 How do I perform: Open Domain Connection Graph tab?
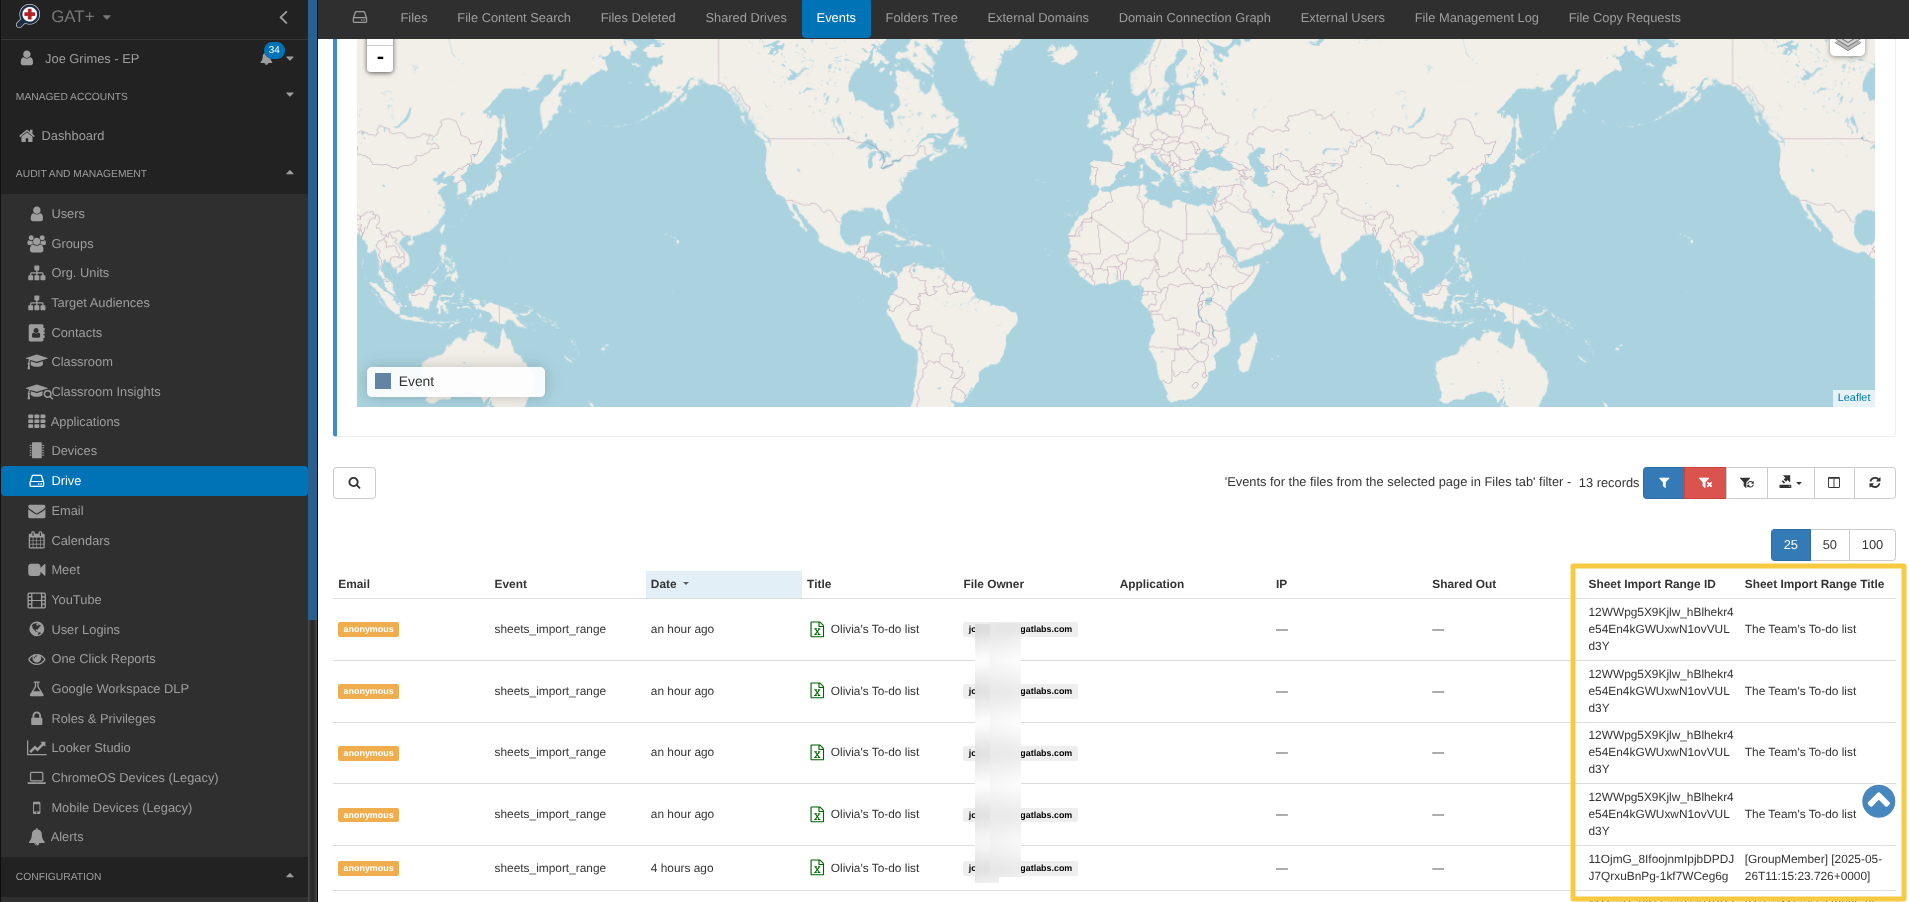coord(1194,18)
